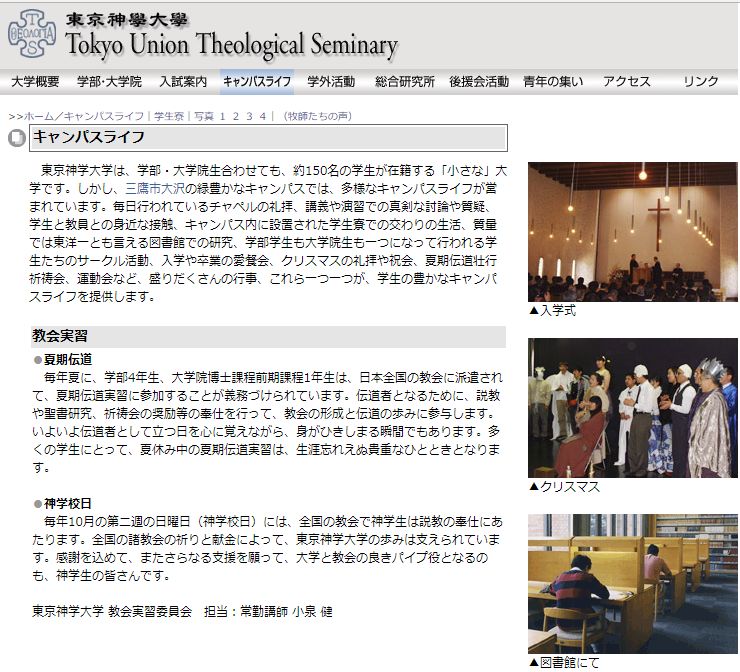
Task: Open photo page 2 link
Action: [236, 116]
